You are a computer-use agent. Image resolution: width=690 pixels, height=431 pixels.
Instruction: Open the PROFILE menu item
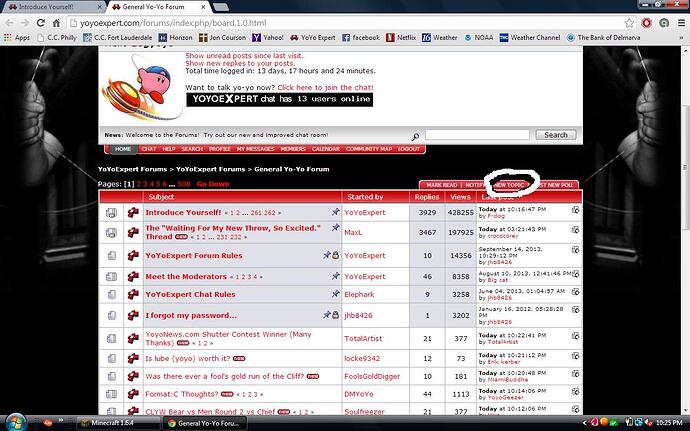(x=220, y=149)
